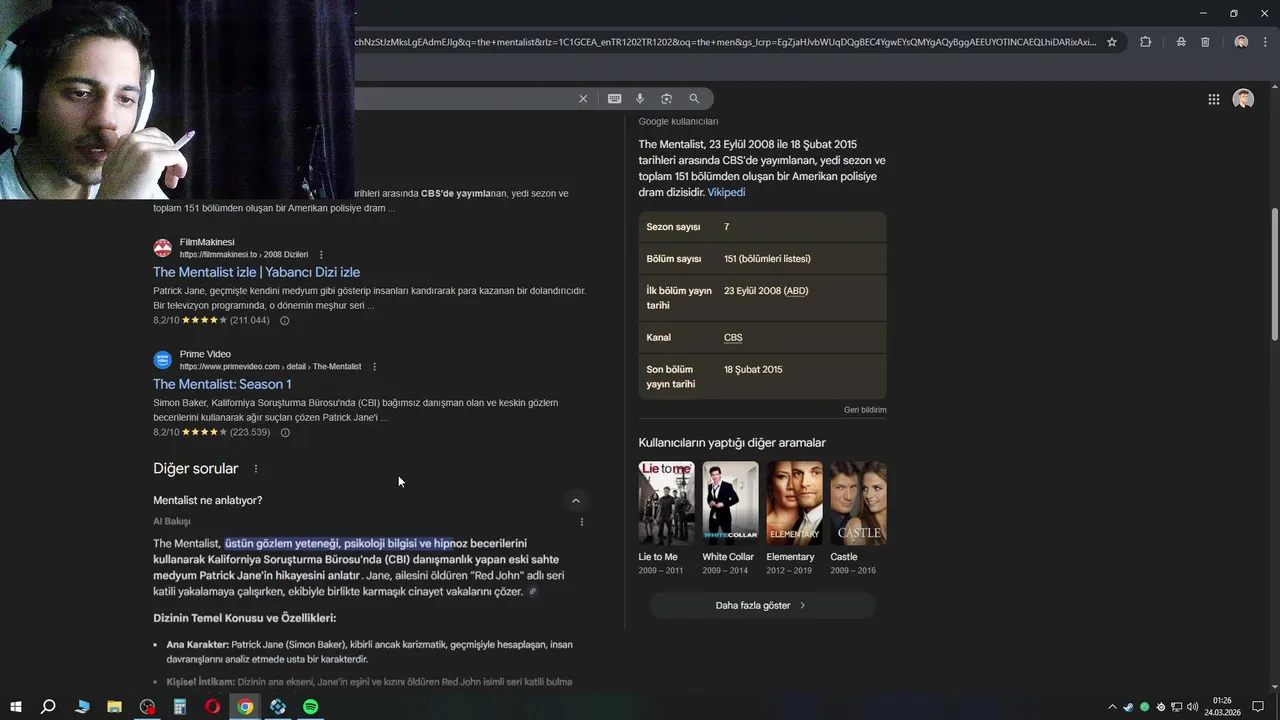Open Opera browser from the taskbar
1280x720 pixels.
(213, 707)
